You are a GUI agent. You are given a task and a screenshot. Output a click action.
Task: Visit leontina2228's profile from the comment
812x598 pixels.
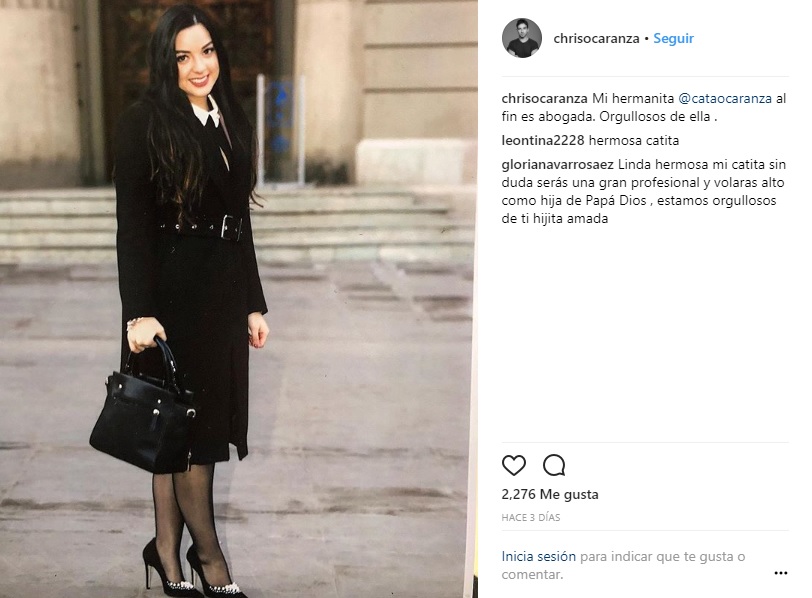542,140
